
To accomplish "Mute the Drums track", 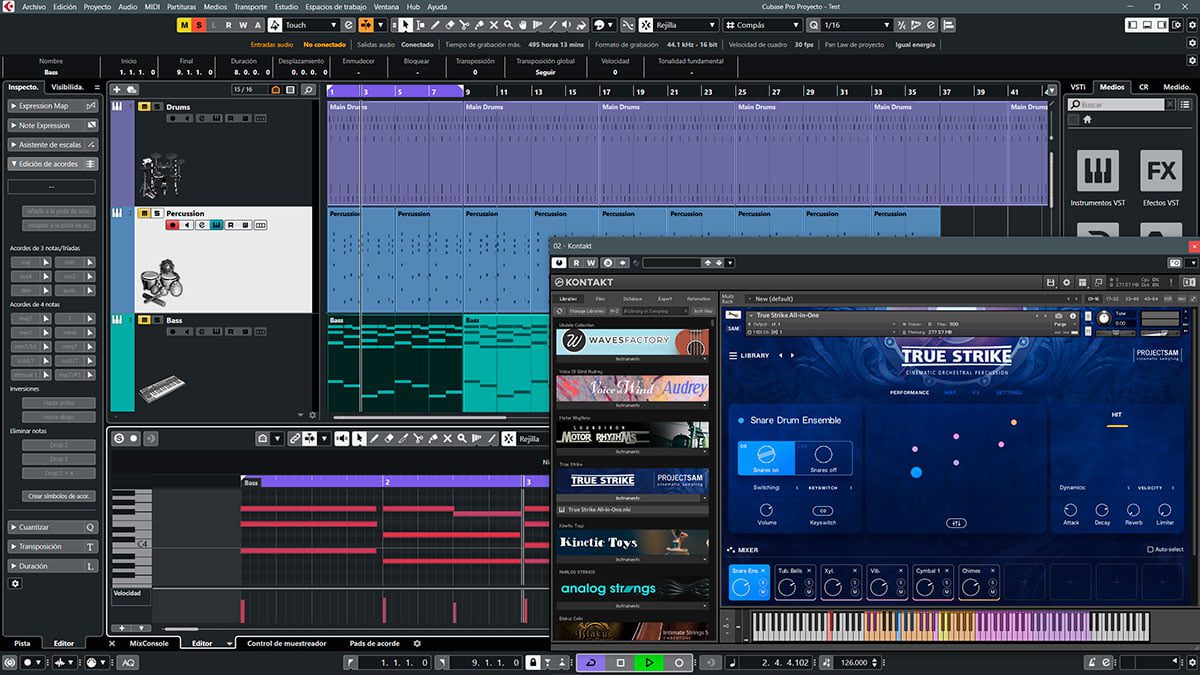I will click(144, 106).
